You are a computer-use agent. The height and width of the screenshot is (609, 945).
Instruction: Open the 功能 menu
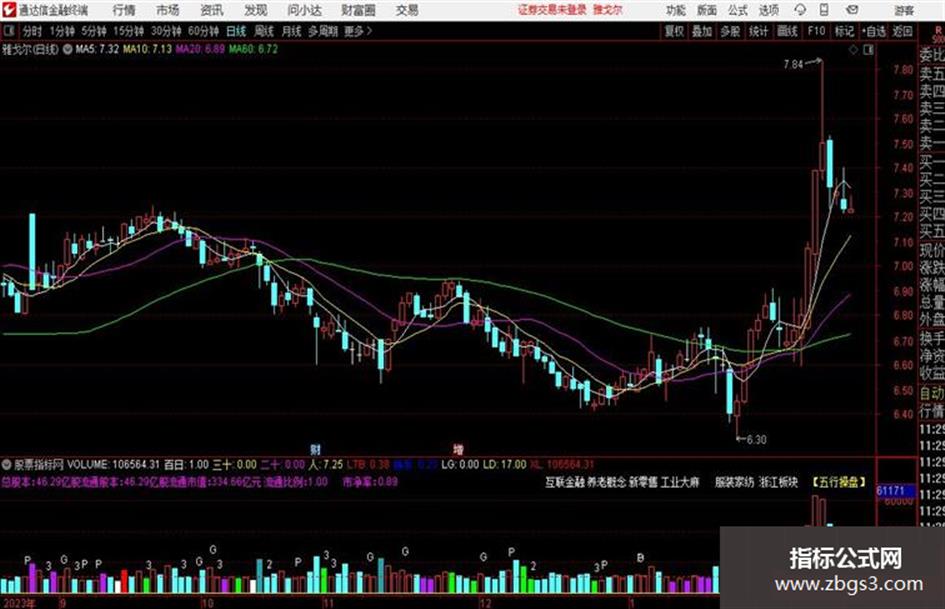[676, 10]
